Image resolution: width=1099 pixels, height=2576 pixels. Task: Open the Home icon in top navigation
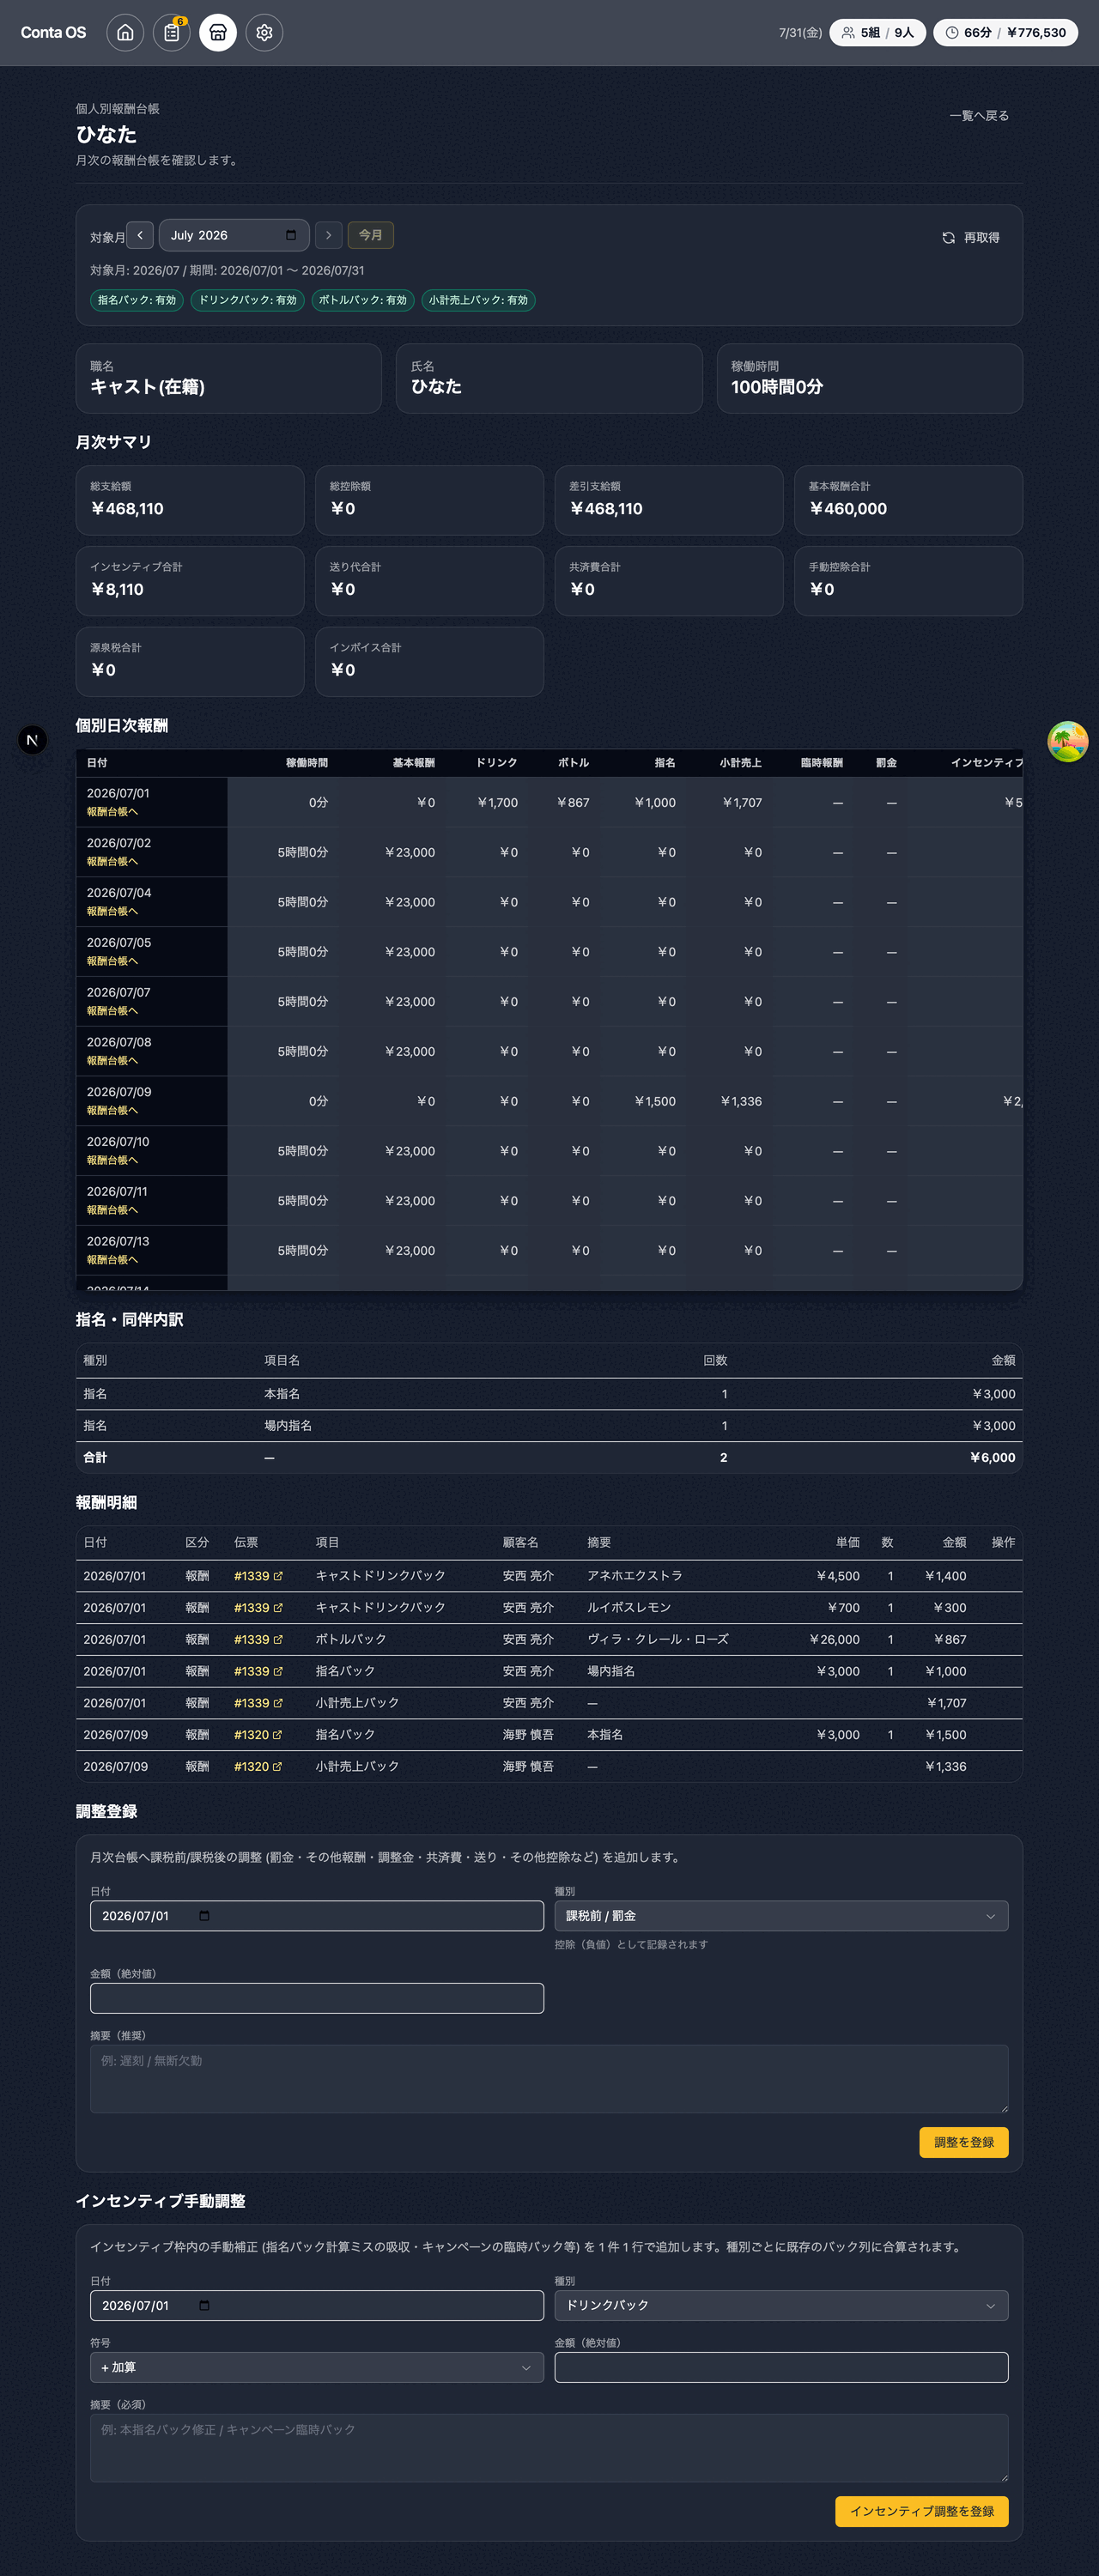[125, 33]
